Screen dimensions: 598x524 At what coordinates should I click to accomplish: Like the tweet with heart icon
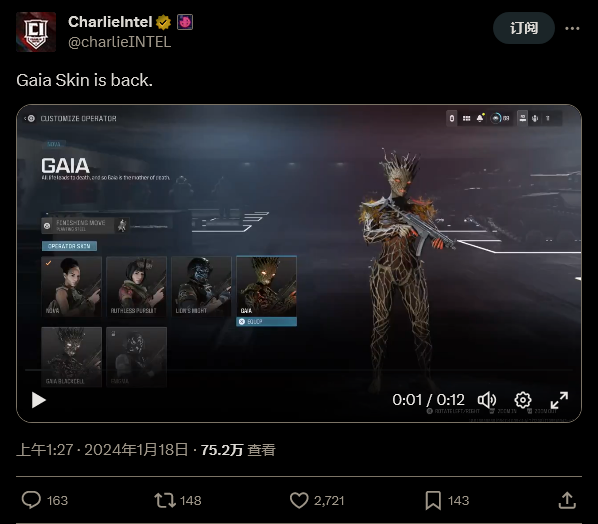299,500
